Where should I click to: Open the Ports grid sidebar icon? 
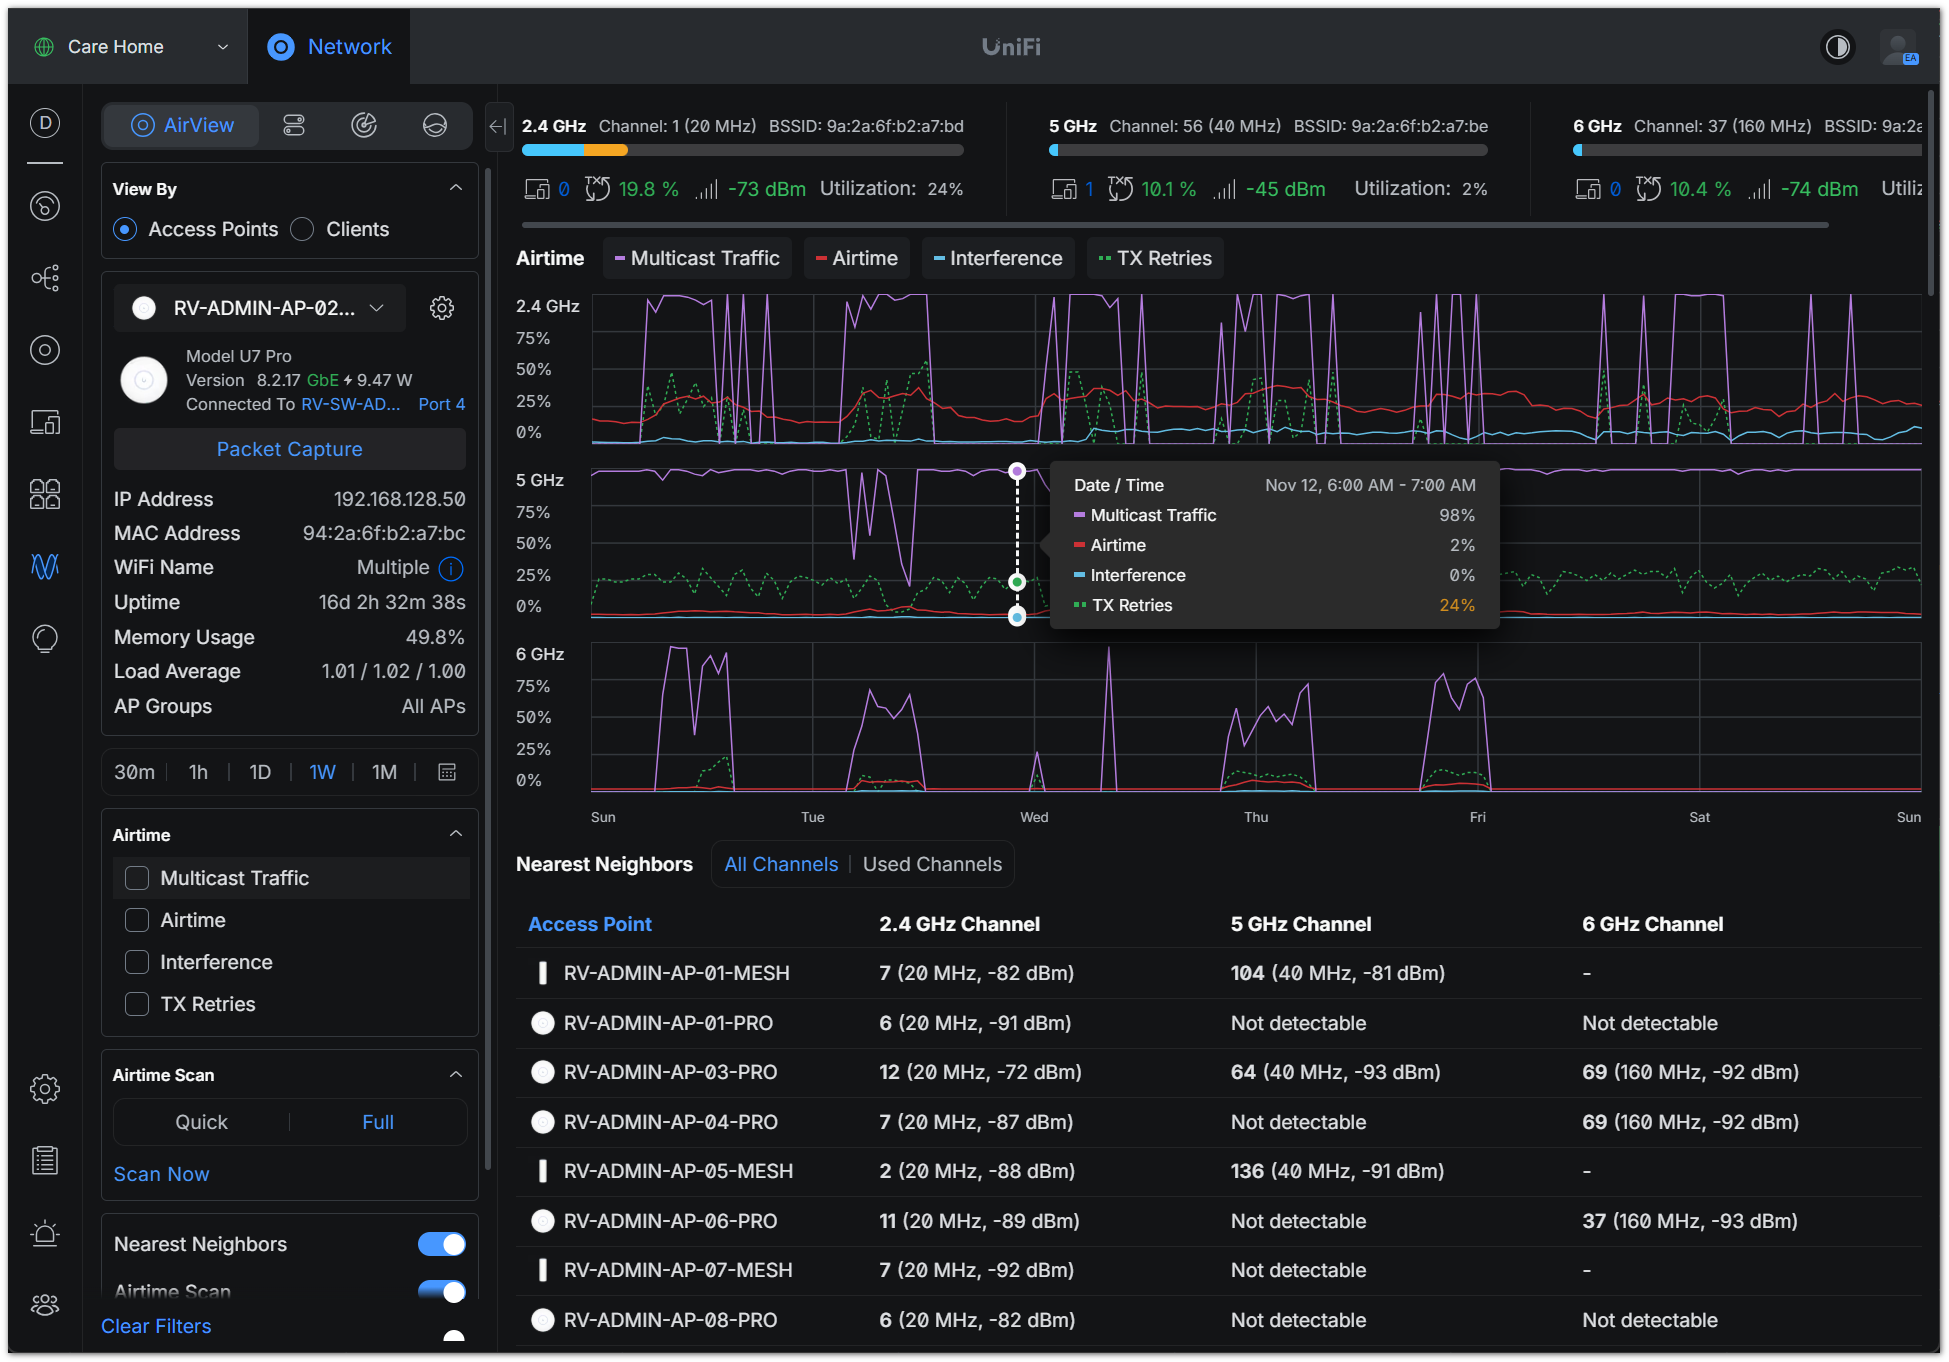(x=45, y=494)
